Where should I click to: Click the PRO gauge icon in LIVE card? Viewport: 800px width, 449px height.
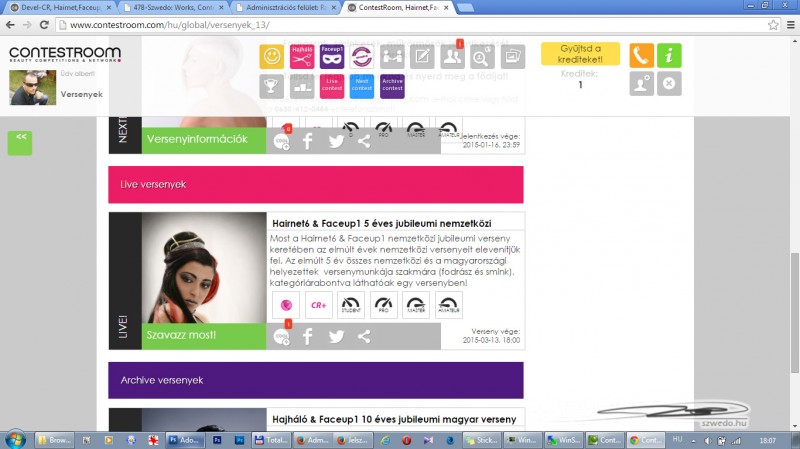[x=384, y=305]
